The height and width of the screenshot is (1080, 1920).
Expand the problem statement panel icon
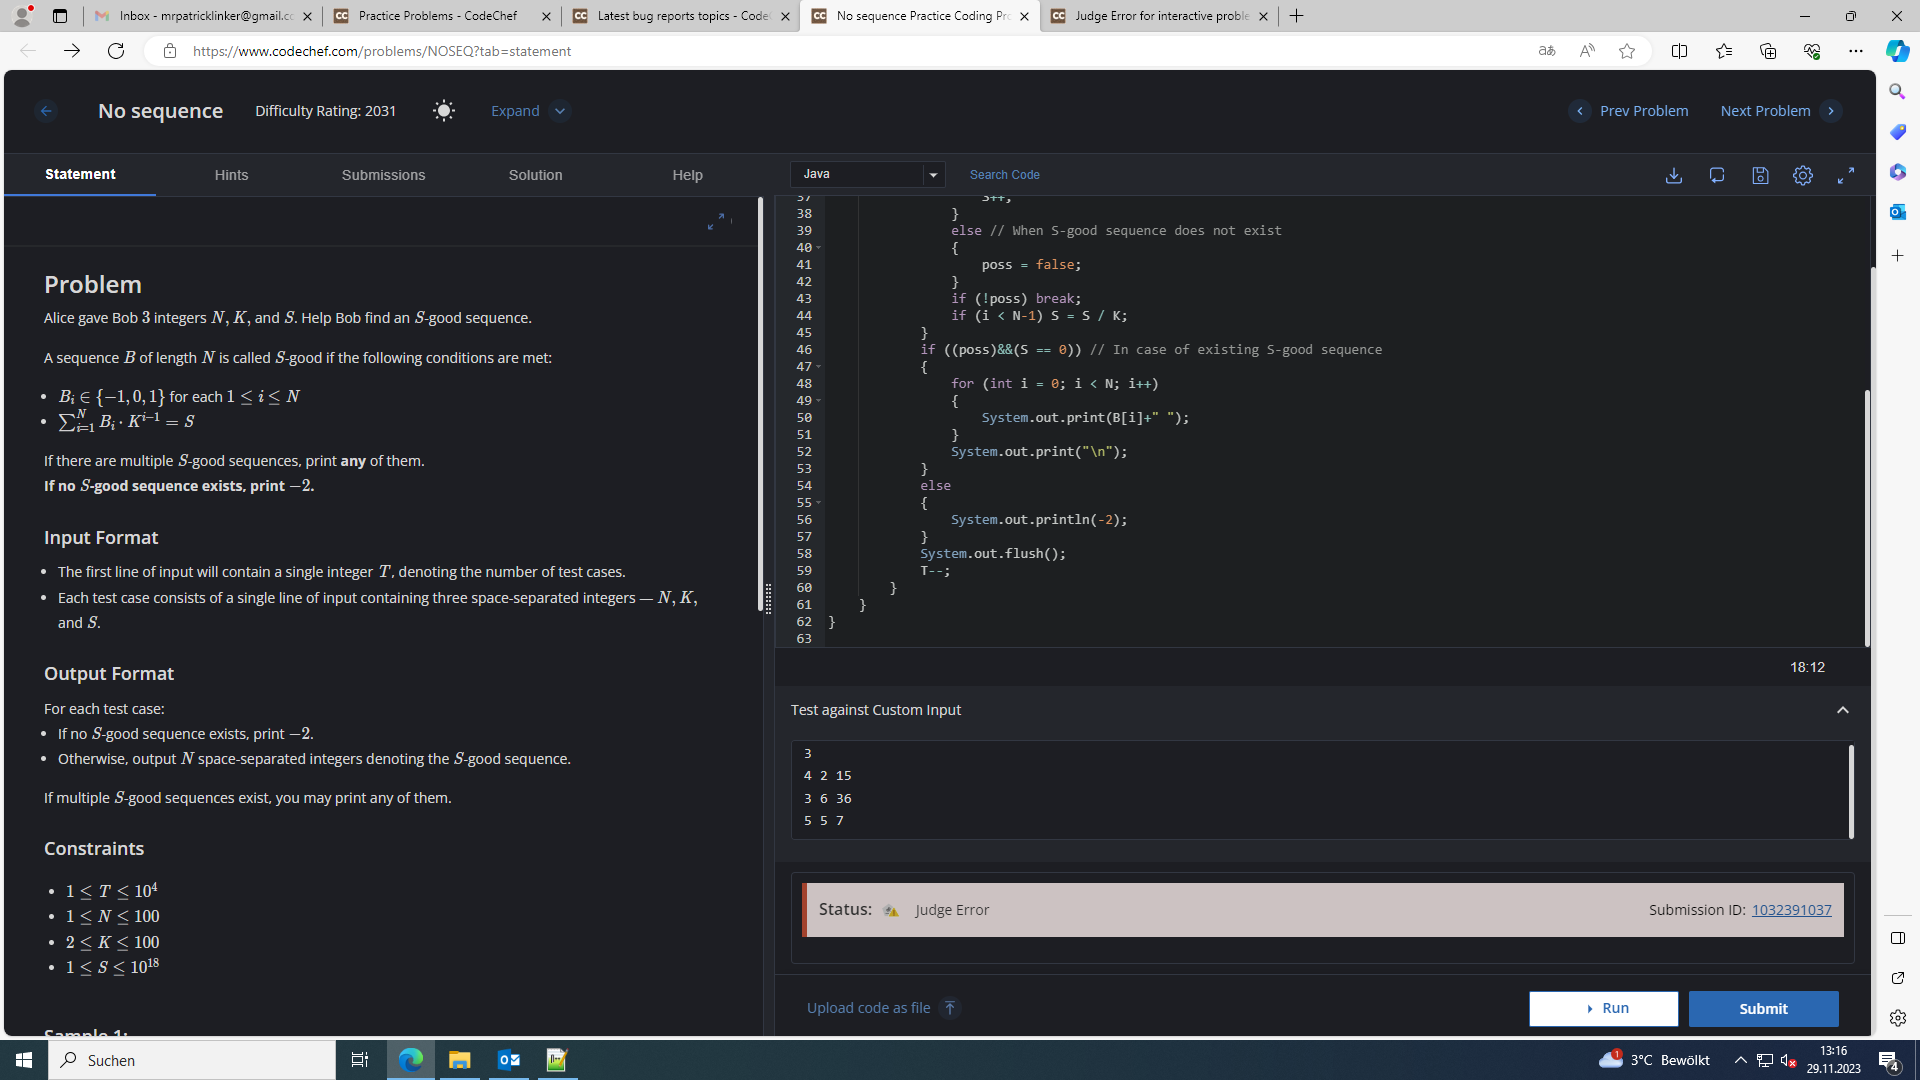[x=716, y=222]
